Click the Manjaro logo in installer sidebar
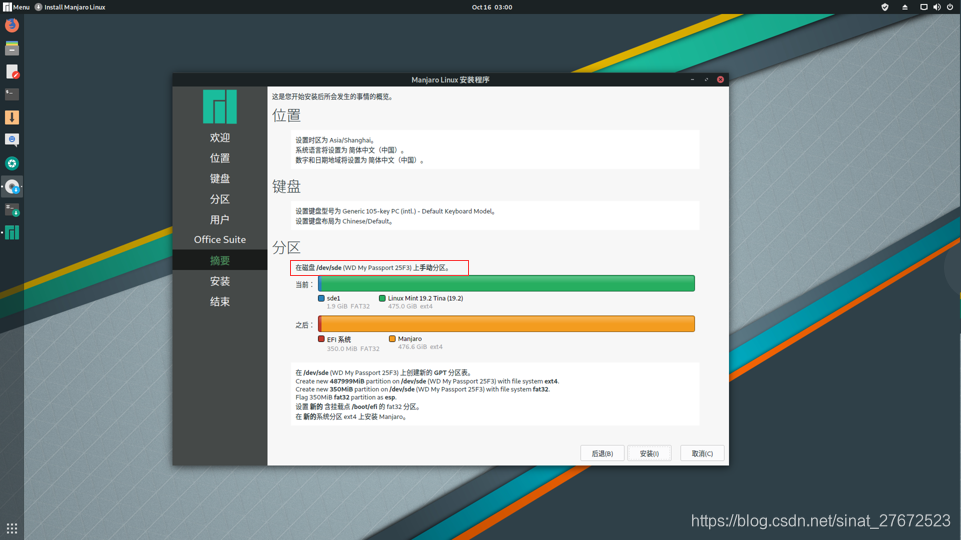The width and height of the screenshot is (961, 540). tap(219, 107)
